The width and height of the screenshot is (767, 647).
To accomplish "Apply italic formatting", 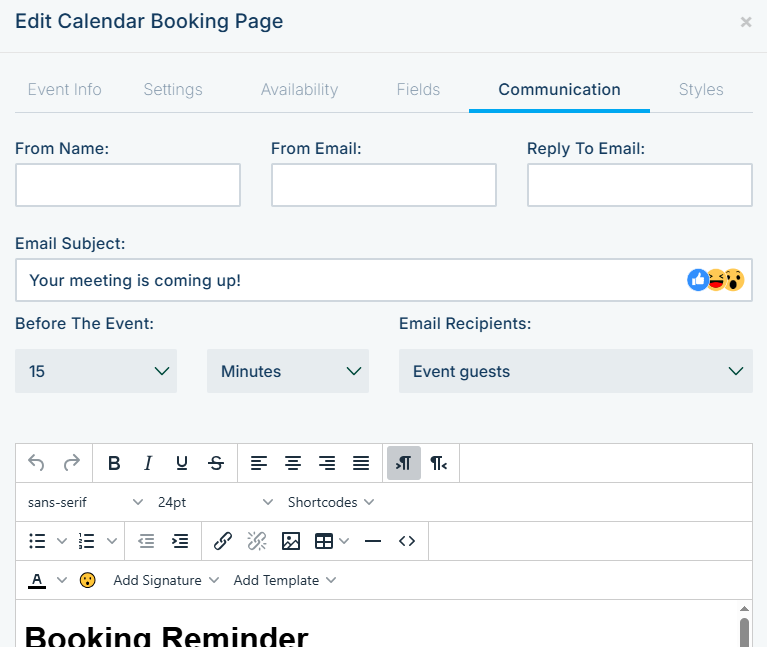I will point(148,463).
